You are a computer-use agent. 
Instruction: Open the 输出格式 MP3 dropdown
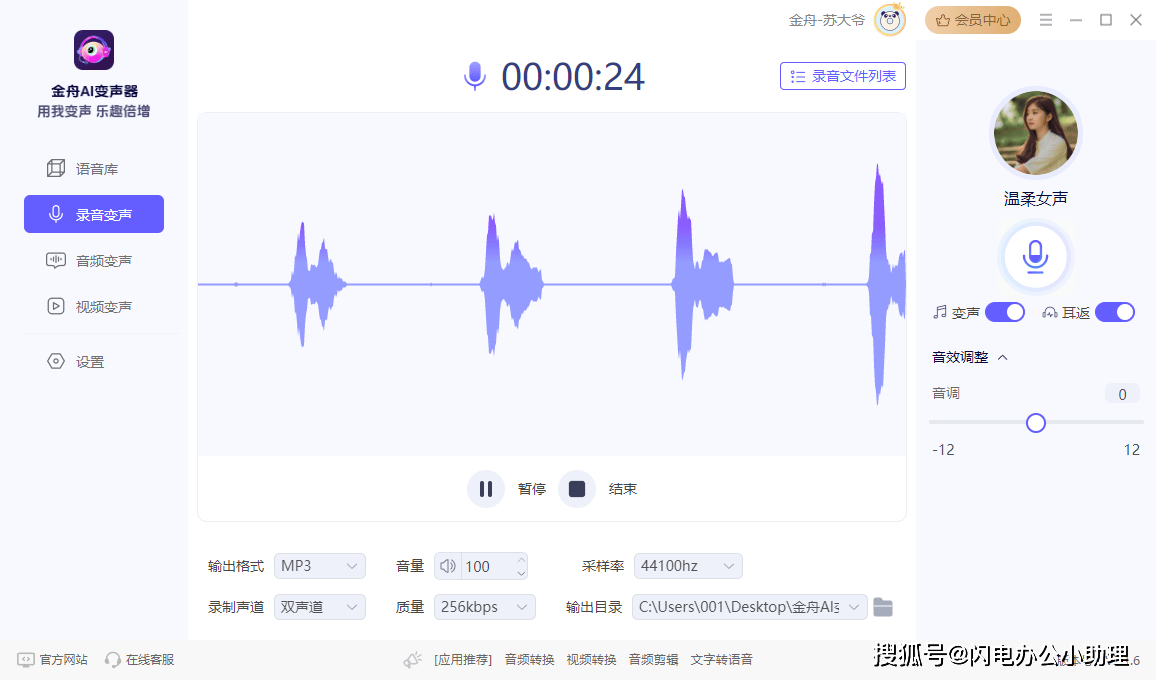coord(319,566)
